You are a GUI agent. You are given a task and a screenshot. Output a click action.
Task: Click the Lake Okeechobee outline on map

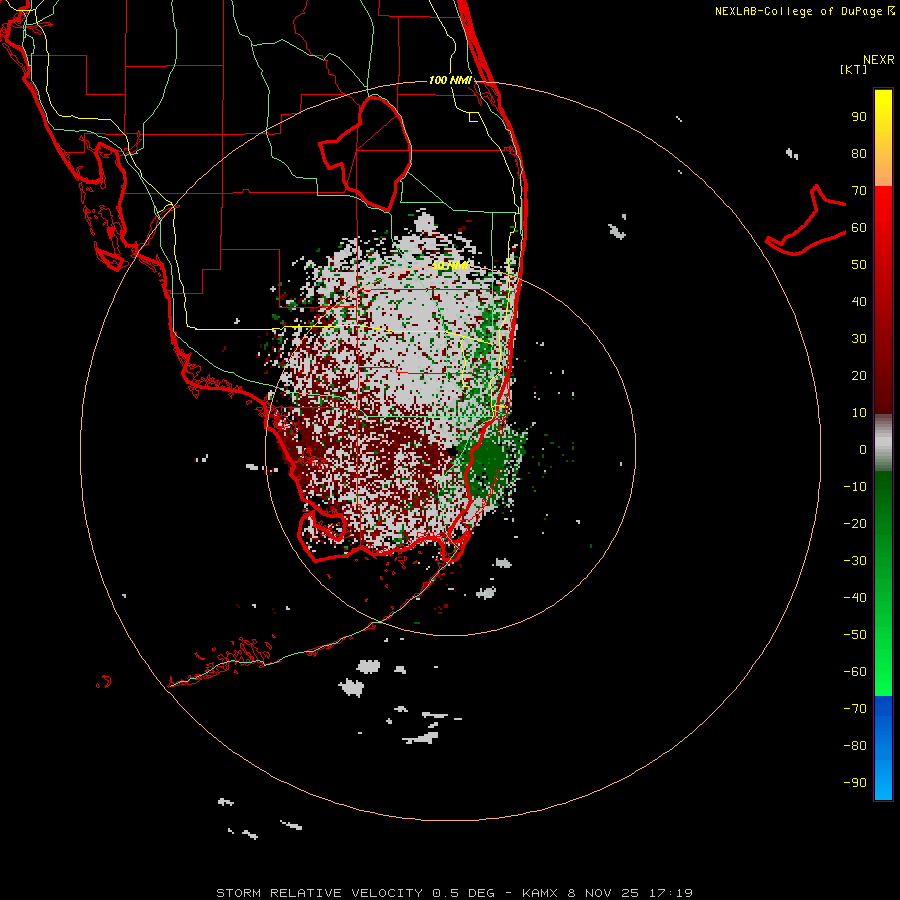click(x=366, y=152)
